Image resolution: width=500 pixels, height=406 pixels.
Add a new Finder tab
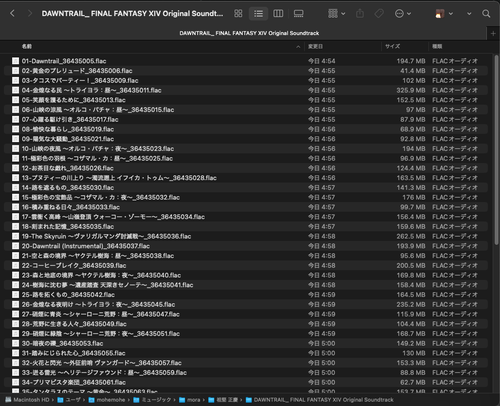[493, 33]
